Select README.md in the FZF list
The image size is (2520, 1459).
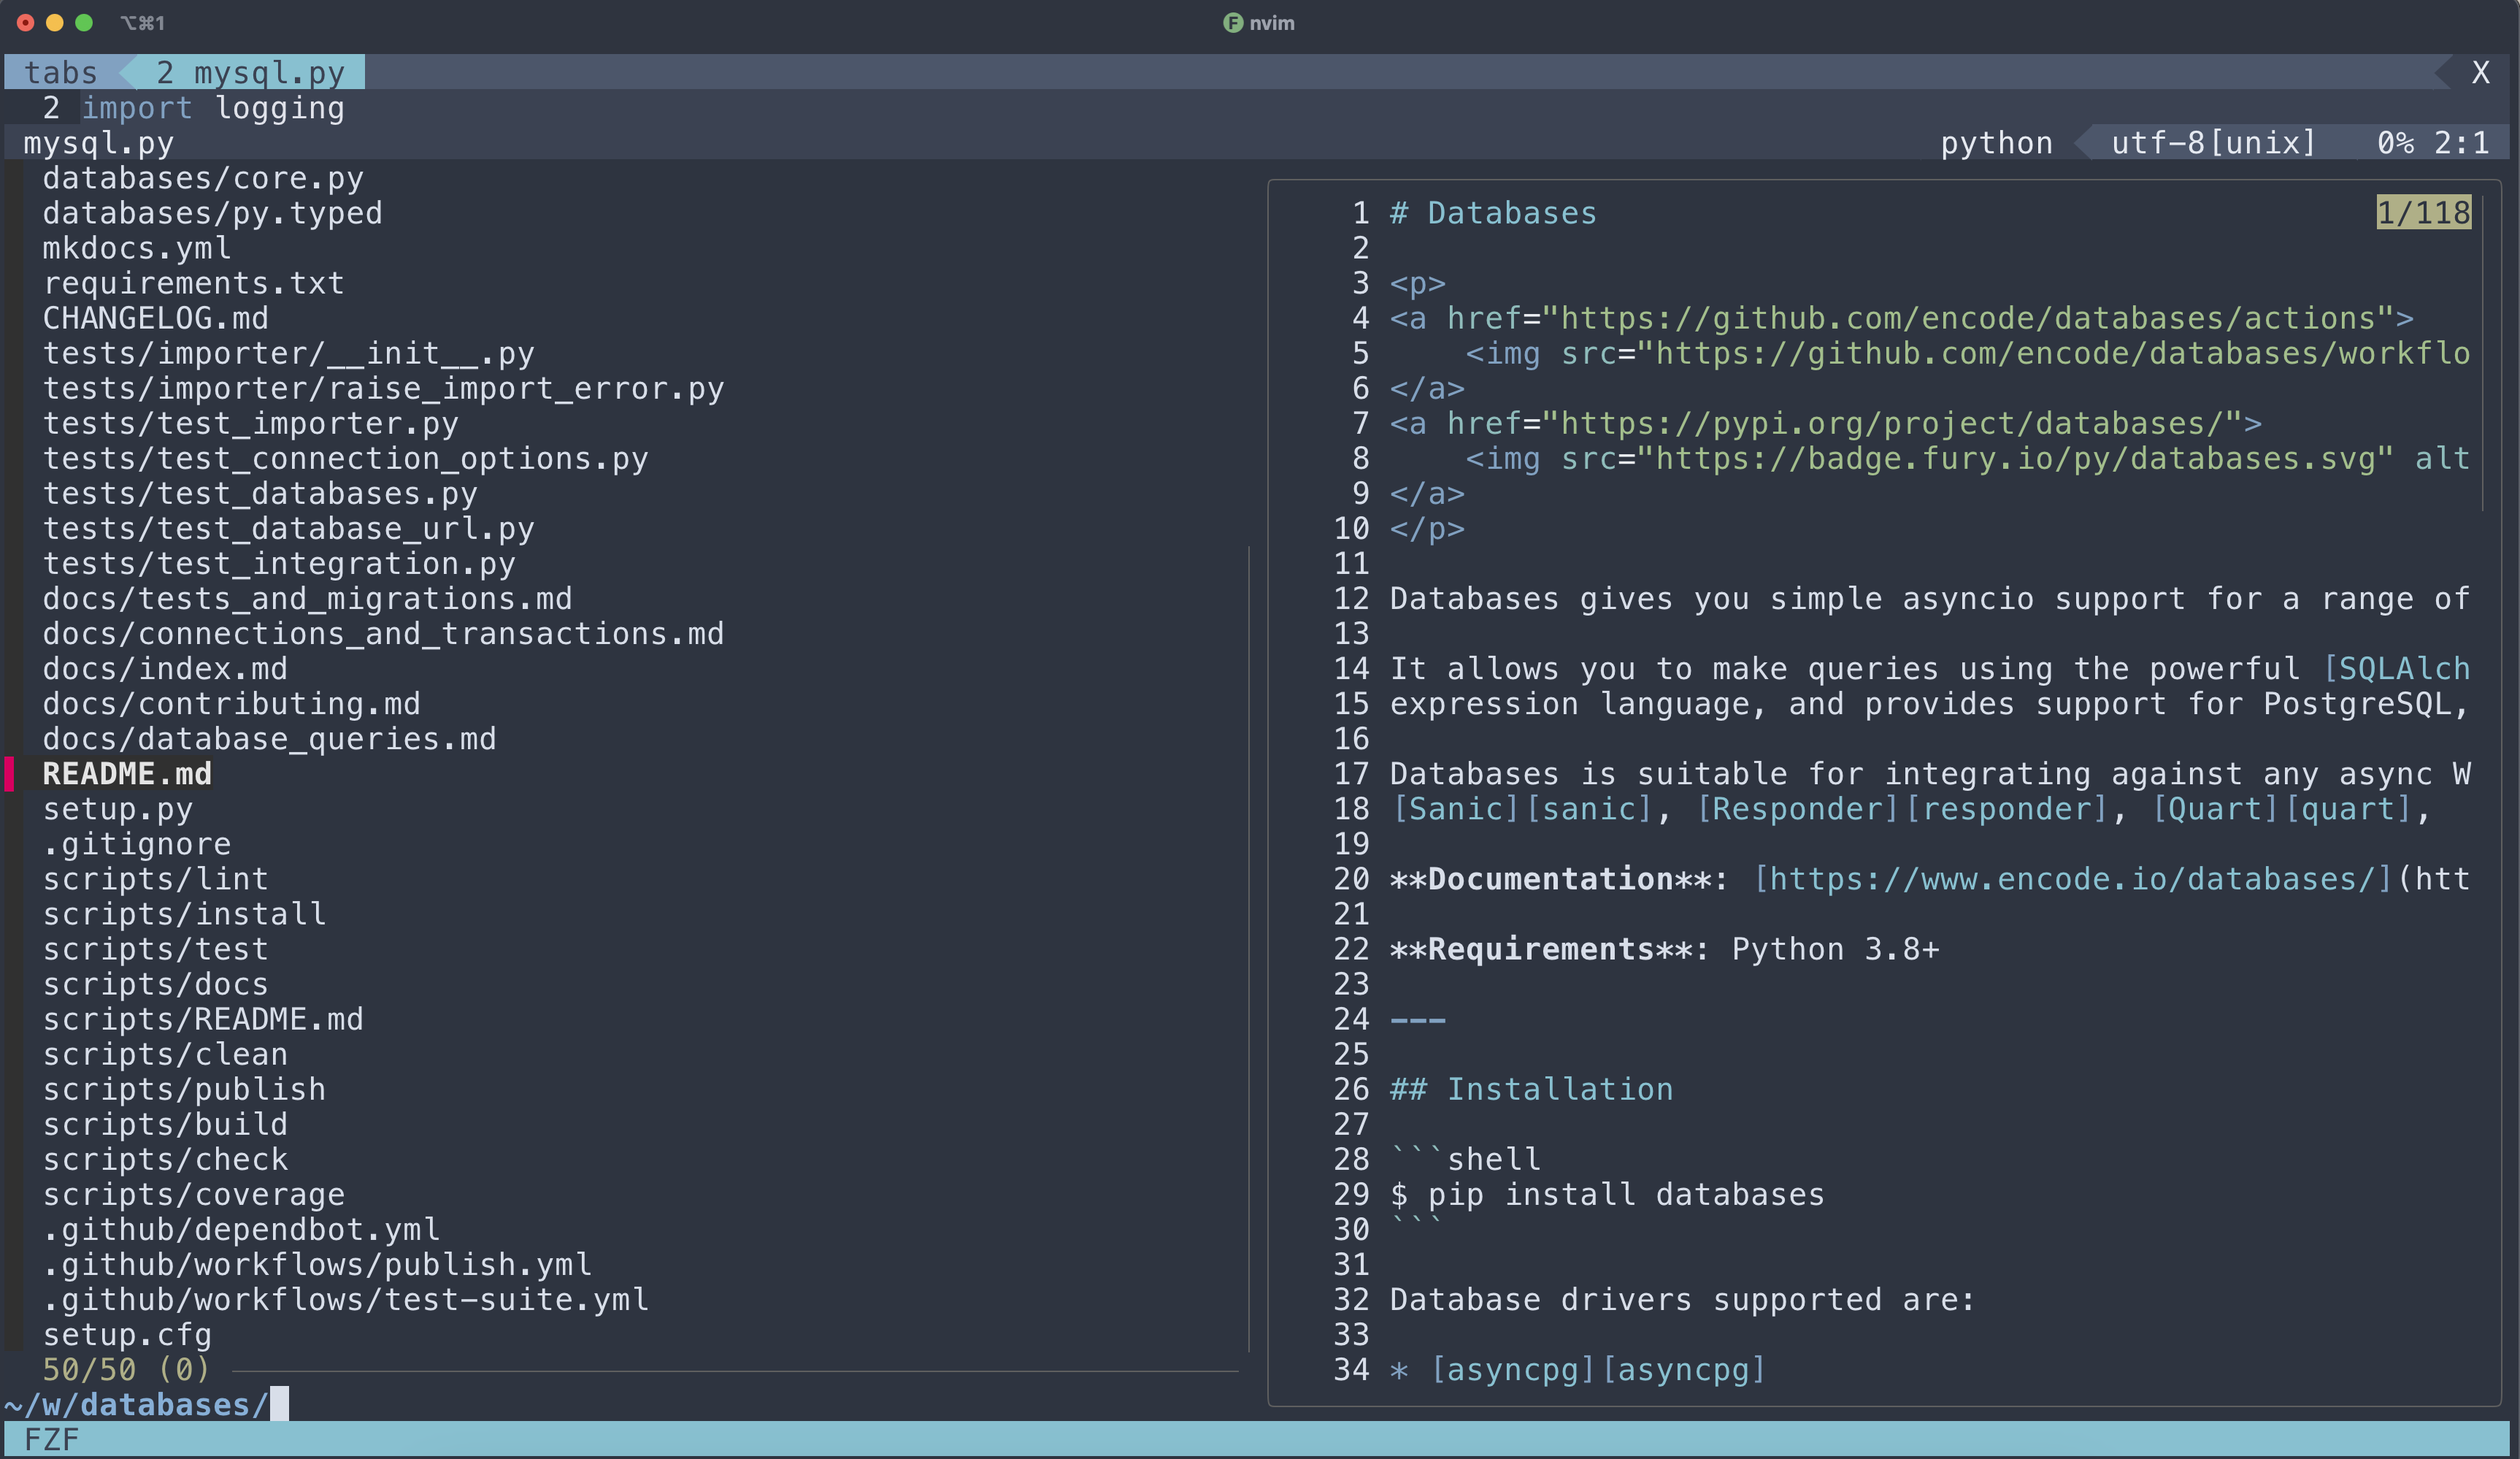click(x=127, y=774)
